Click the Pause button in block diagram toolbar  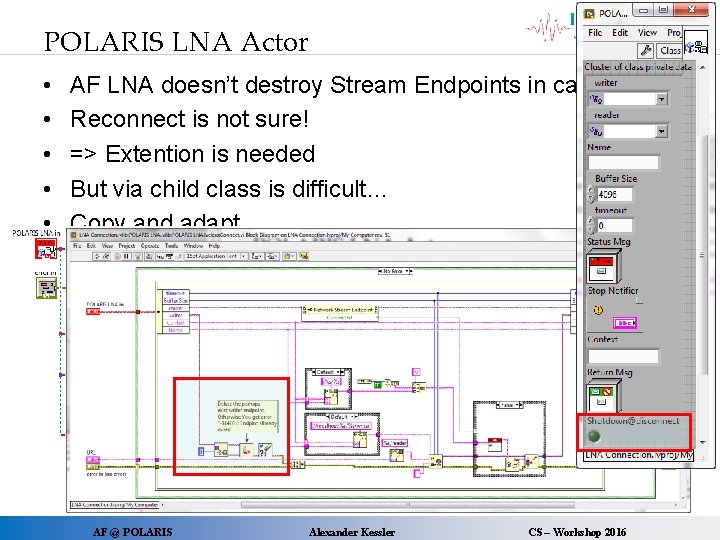pos(127,256)
